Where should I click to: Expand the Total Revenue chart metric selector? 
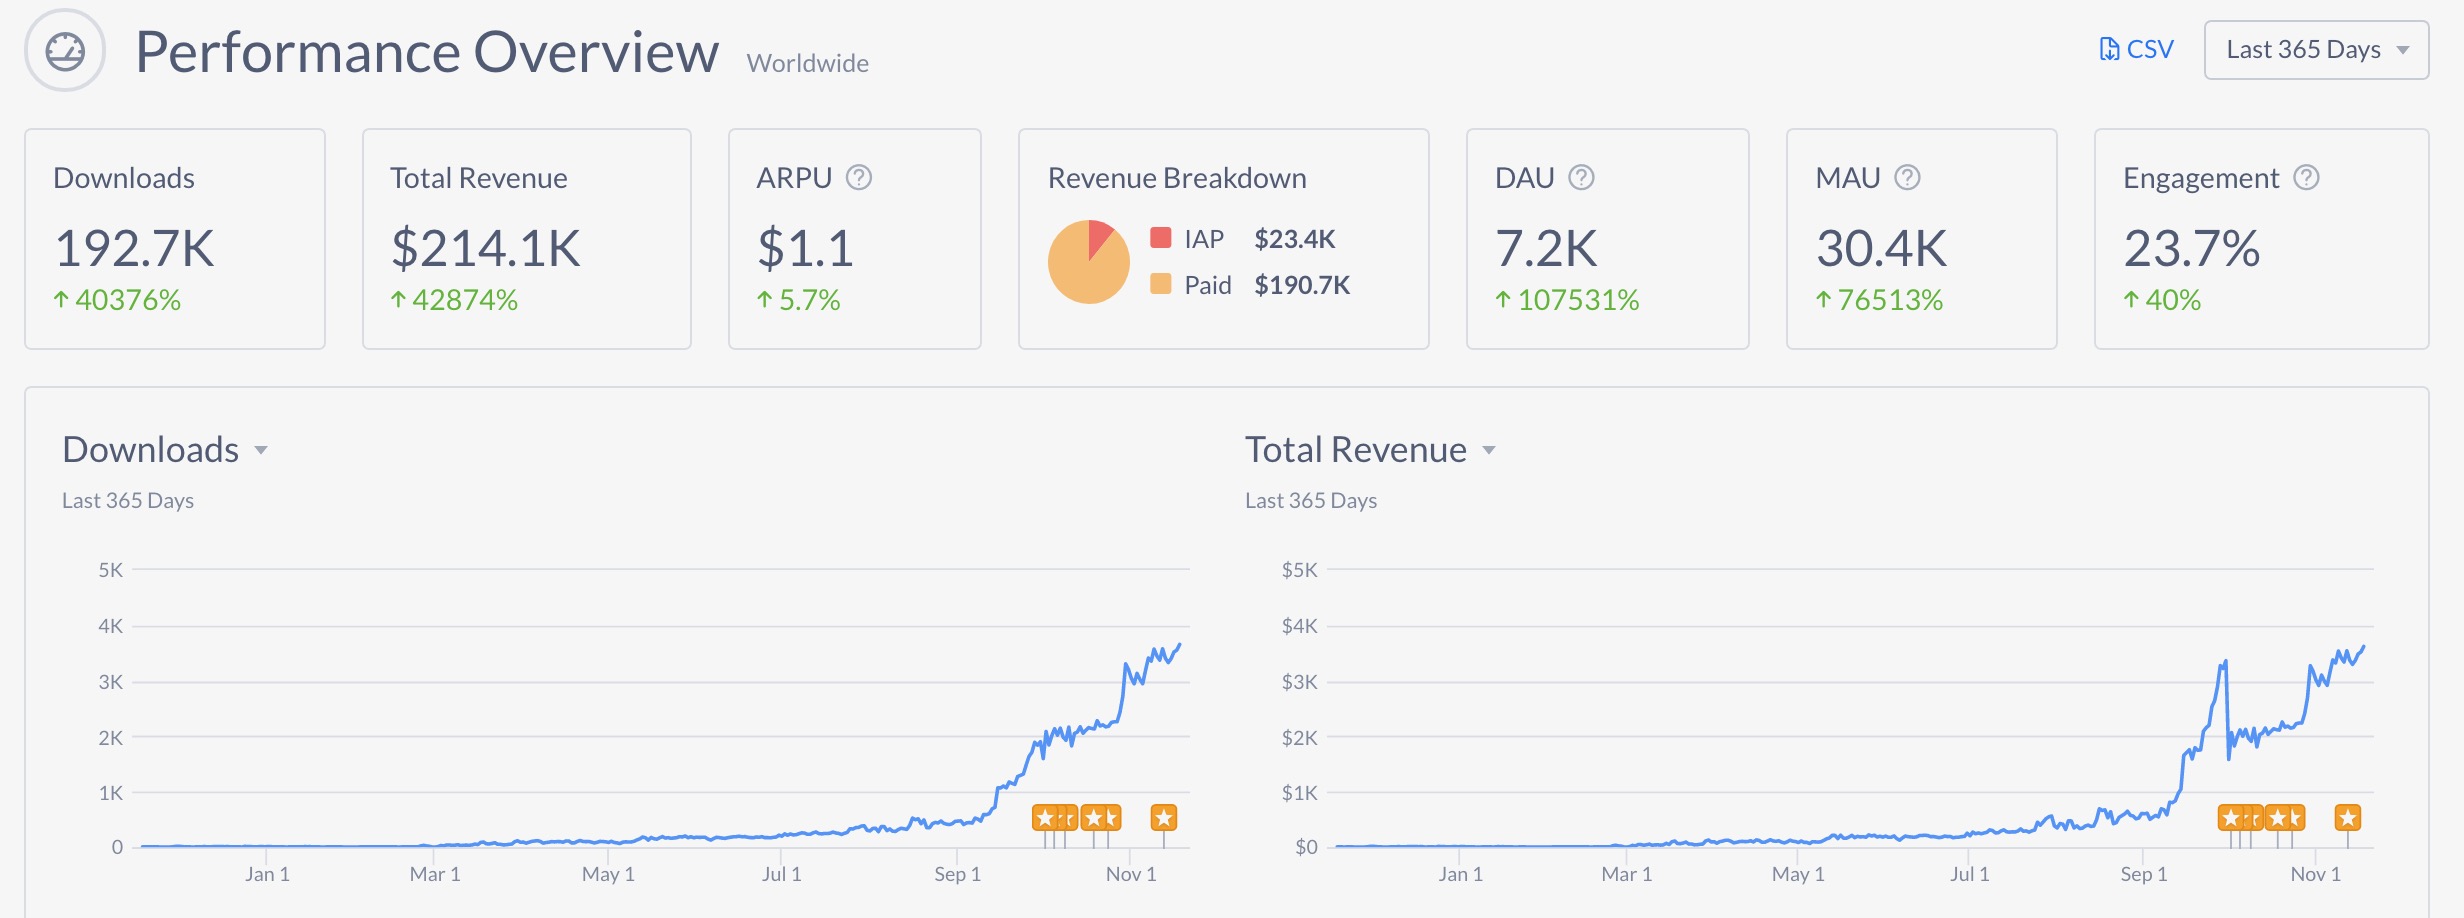tap(1489, 450)
